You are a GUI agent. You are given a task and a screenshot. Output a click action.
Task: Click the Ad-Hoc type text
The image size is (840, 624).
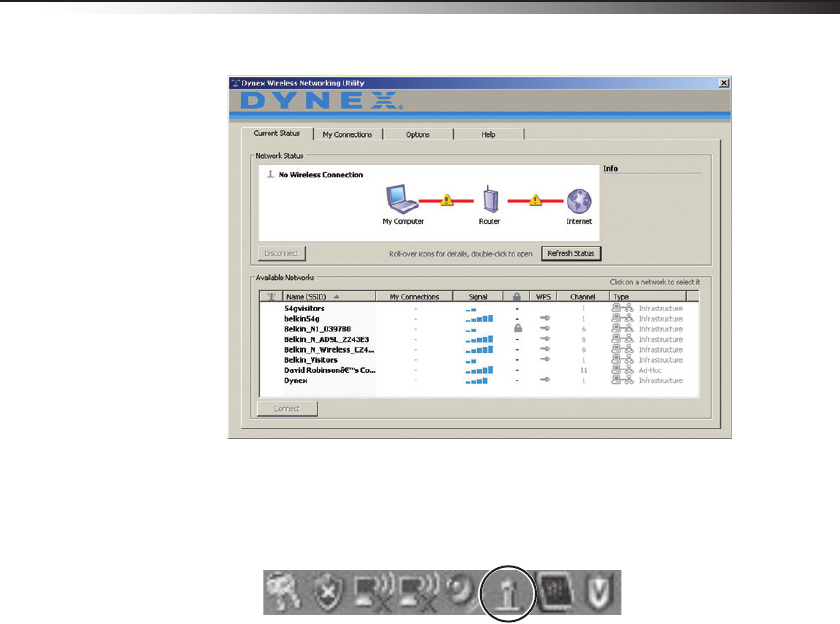[x=650, y=370]
